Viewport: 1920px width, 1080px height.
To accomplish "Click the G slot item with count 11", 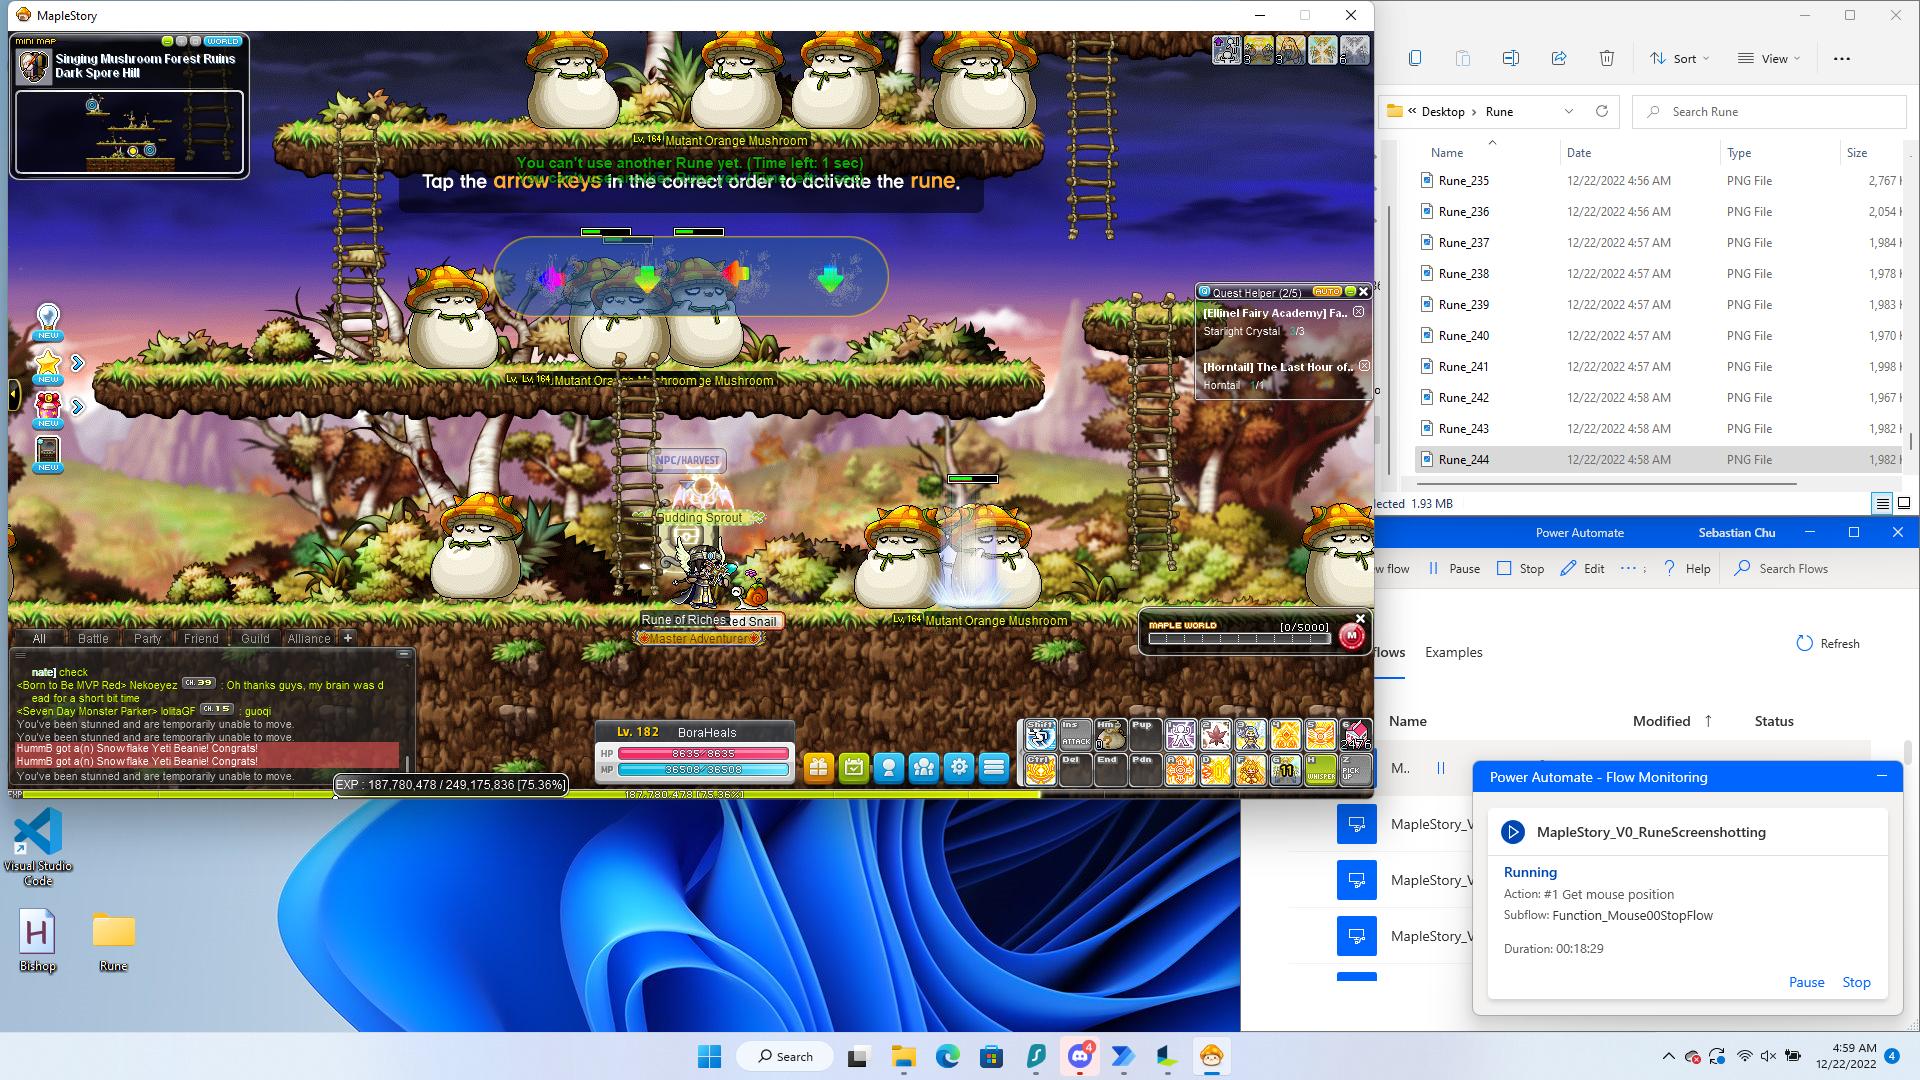I will (x=1285, y=769).
